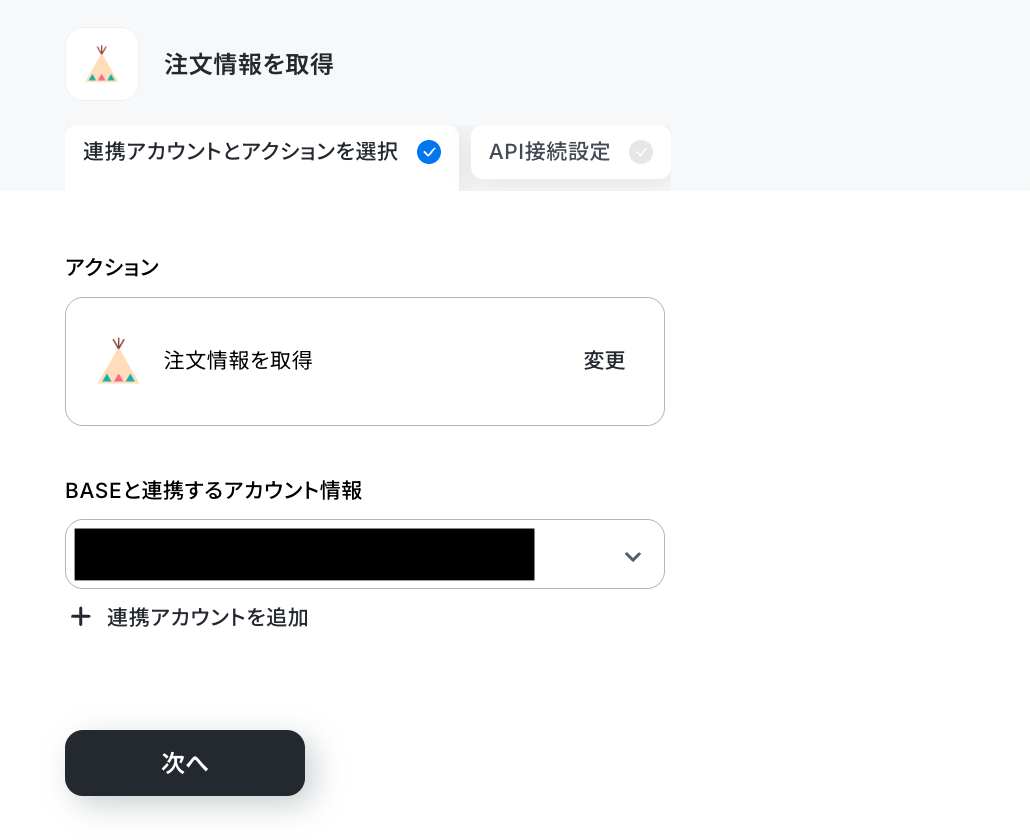Click the BASE tent icon inside action card

point(118,361)
